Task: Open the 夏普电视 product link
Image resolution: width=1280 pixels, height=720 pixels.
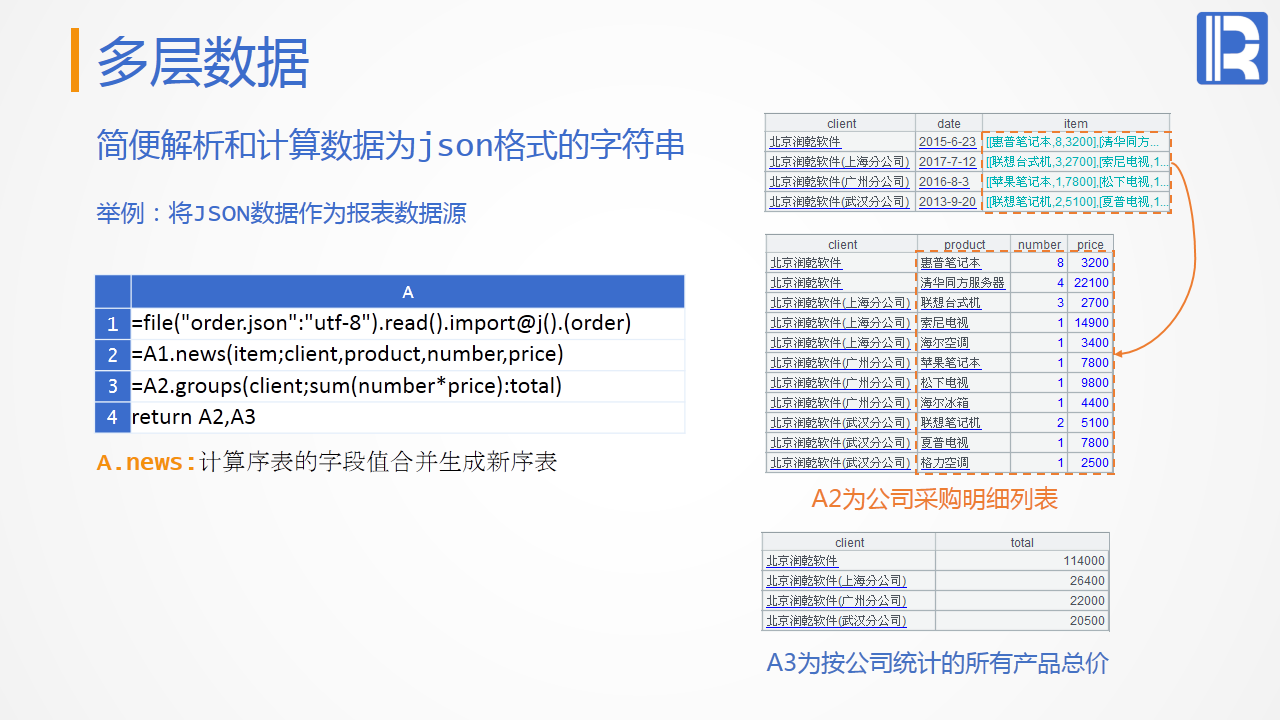Action: point(945,443)
